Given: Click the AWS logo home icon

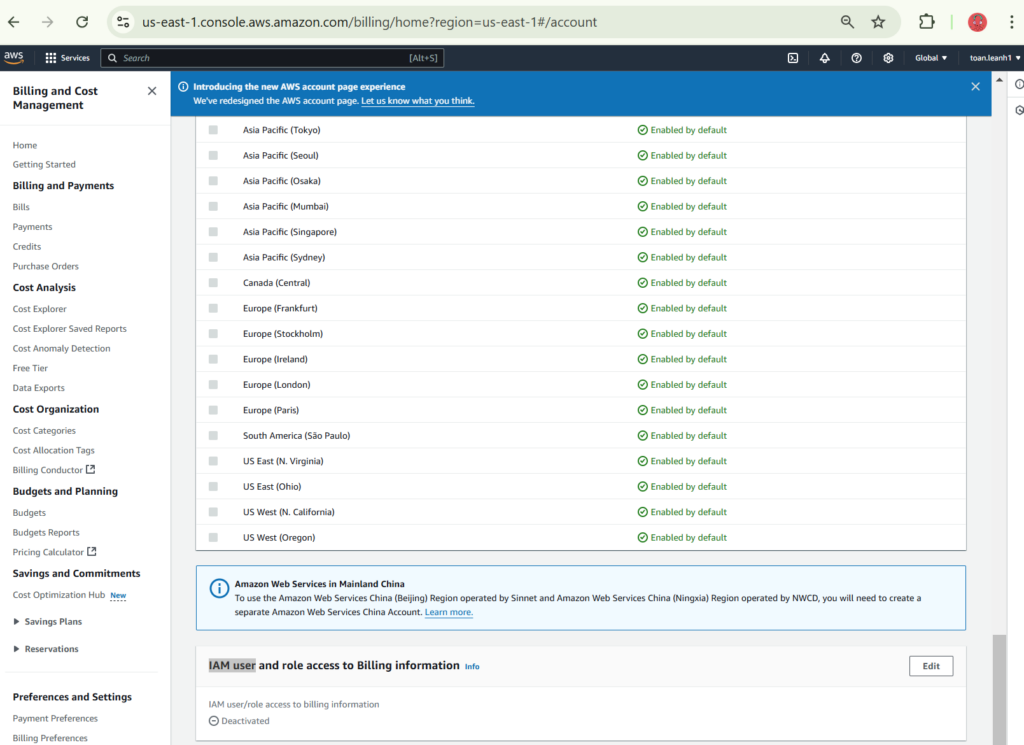Looking at the screenshot, I should coord(14,57).
